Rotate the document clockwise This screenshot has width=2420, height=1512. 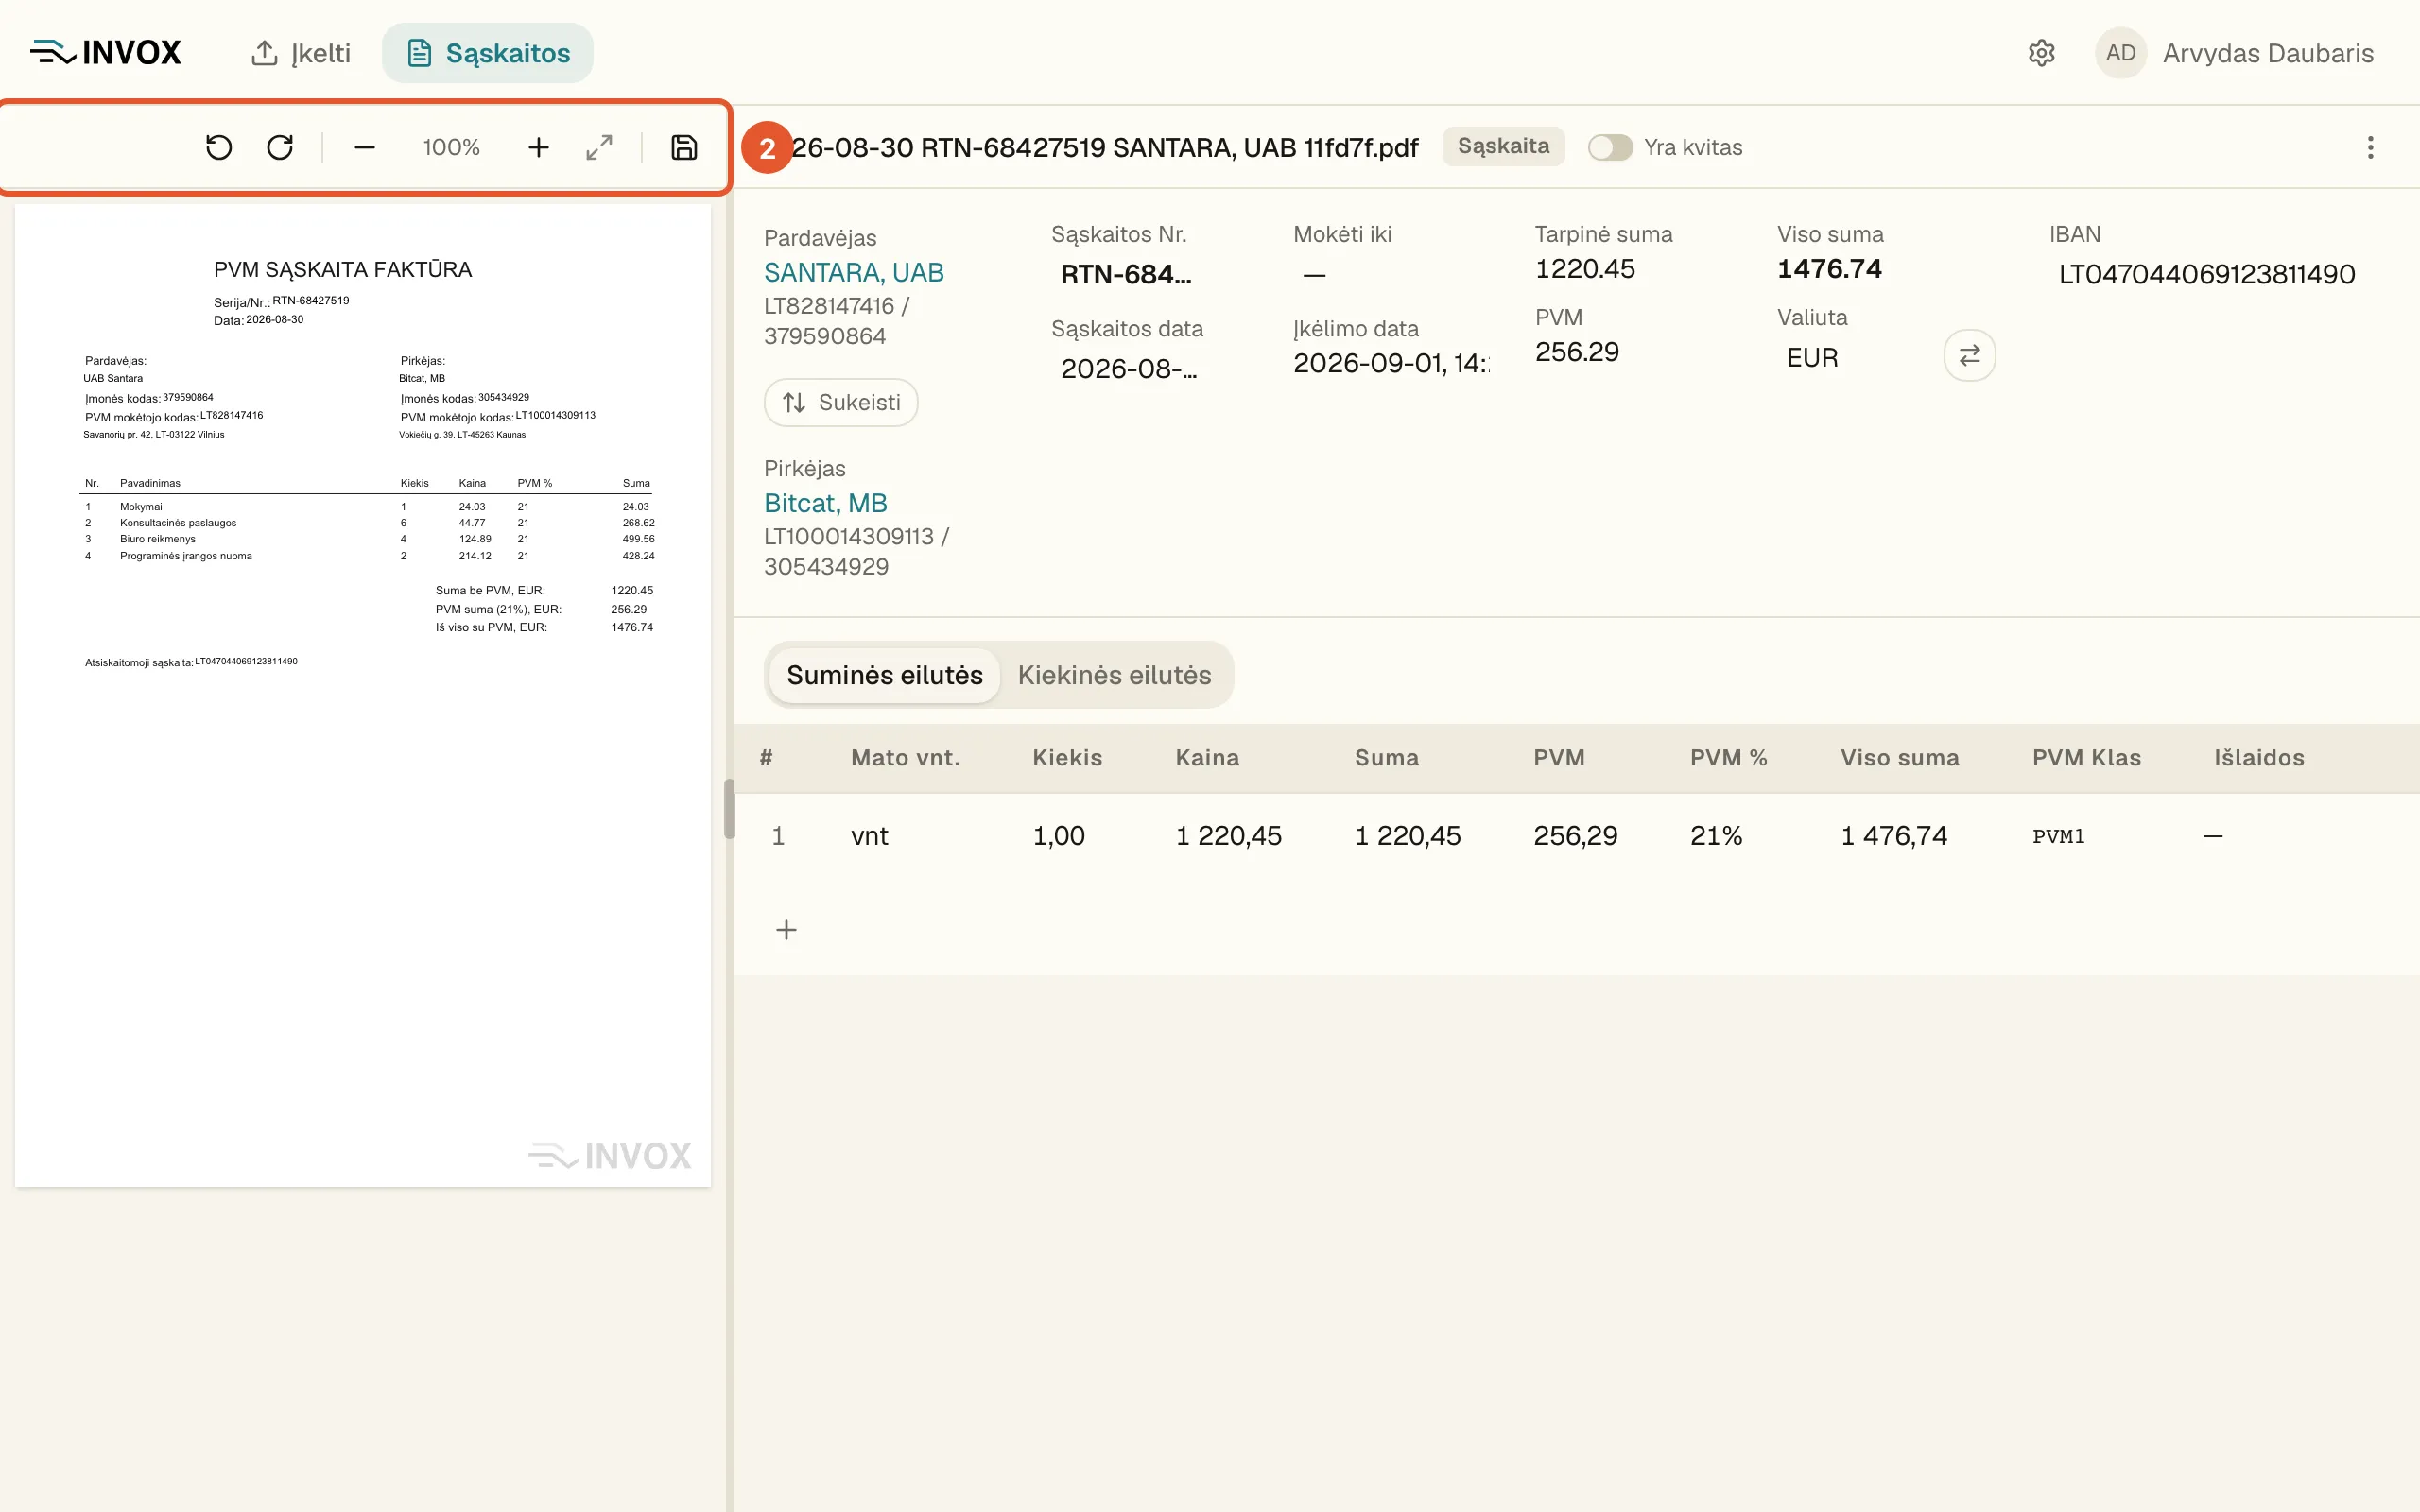point(280,148)
